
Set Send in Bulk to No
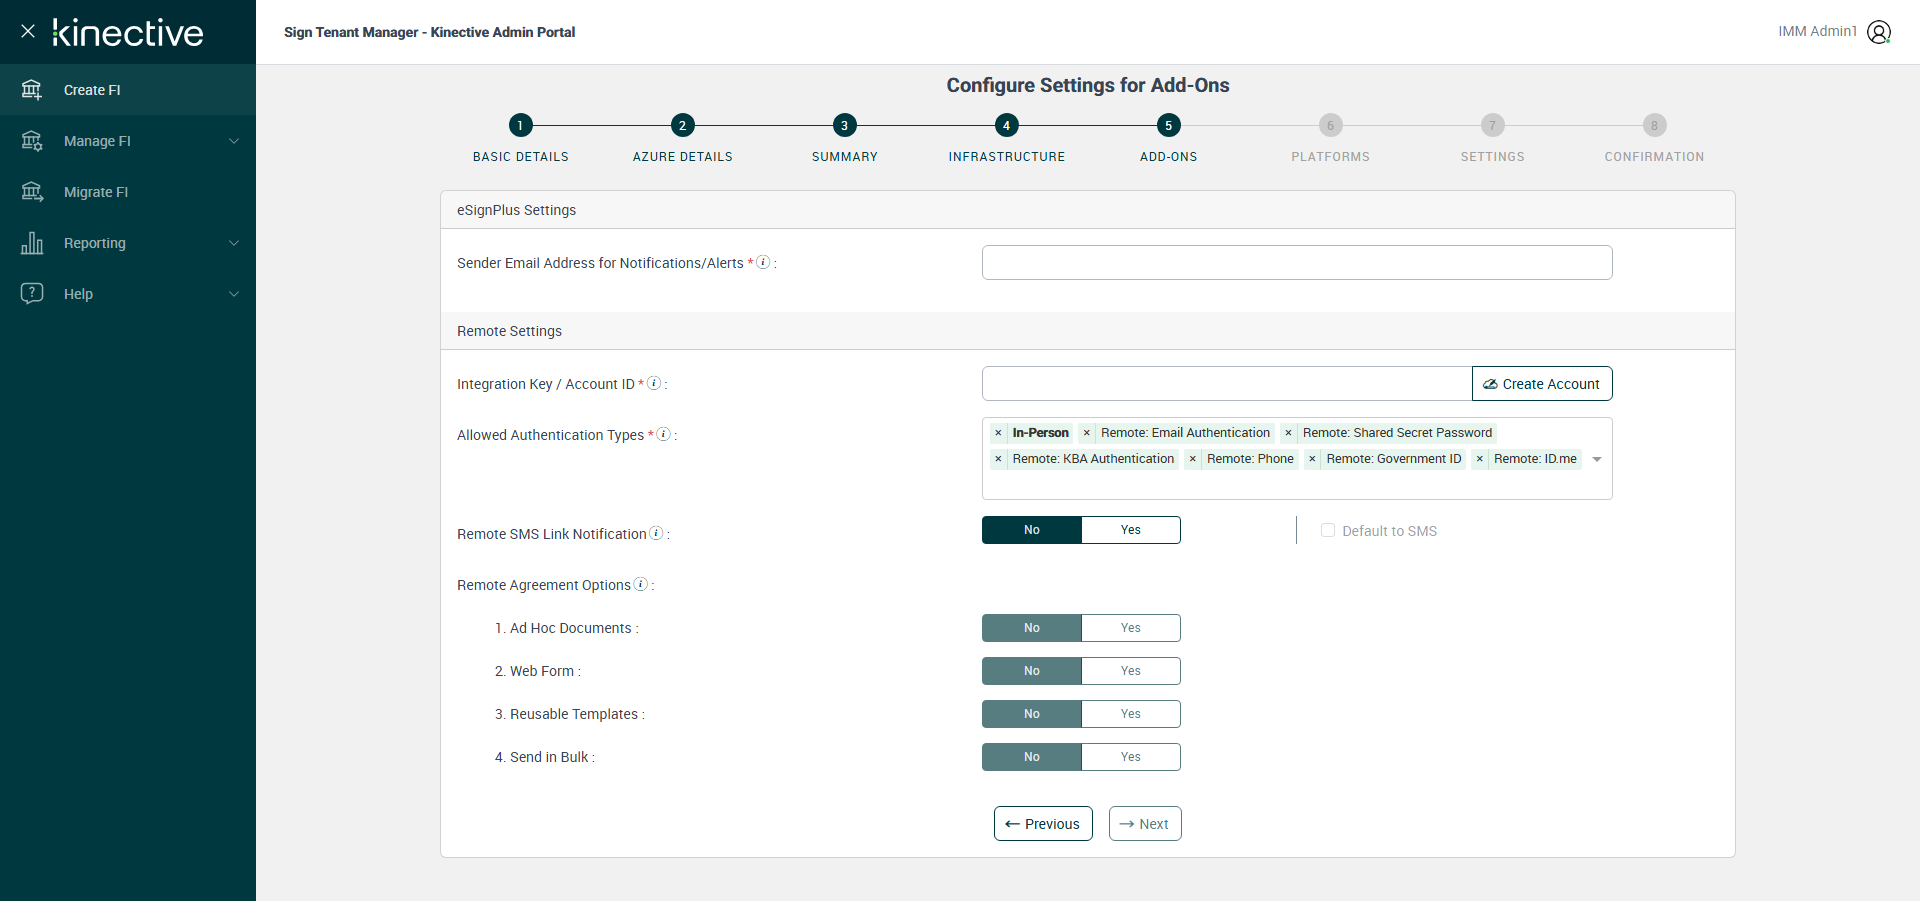click(1032, 757)
